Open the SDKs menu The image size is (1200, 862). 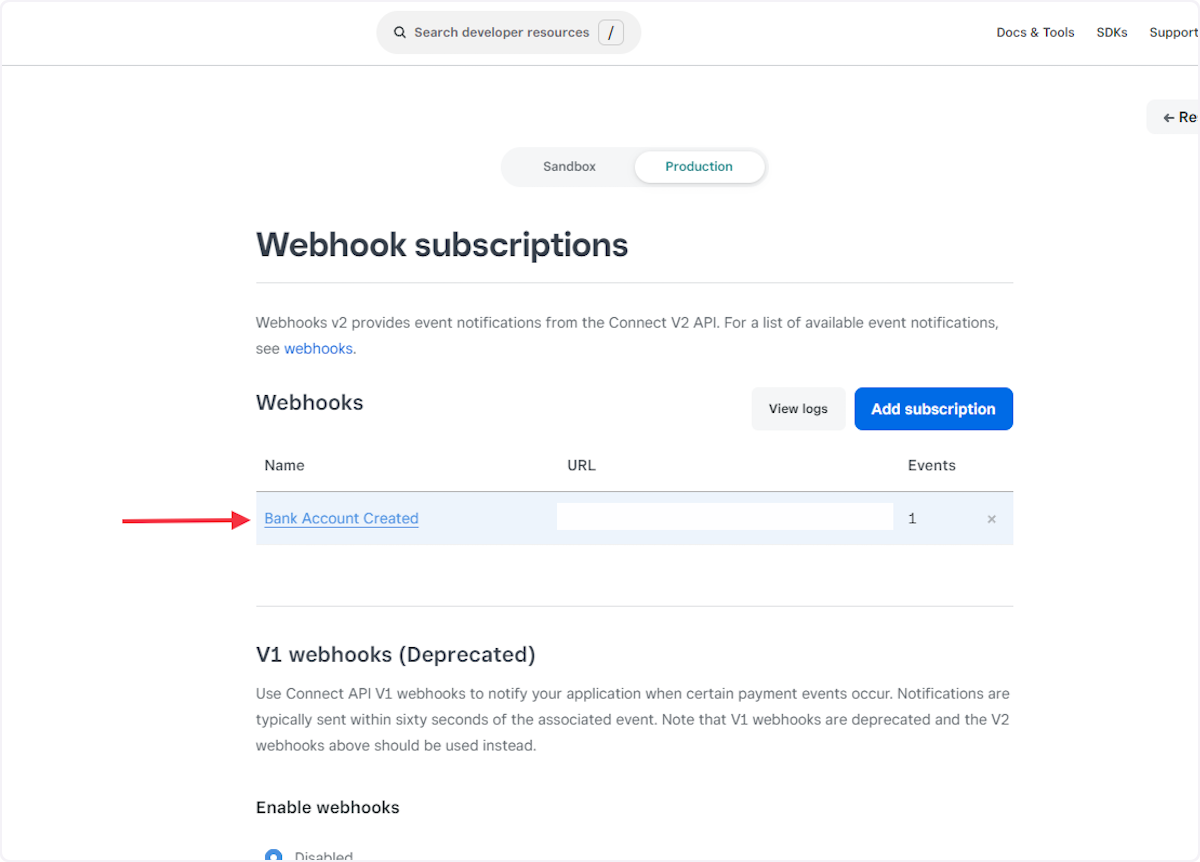click(1112, 32)
